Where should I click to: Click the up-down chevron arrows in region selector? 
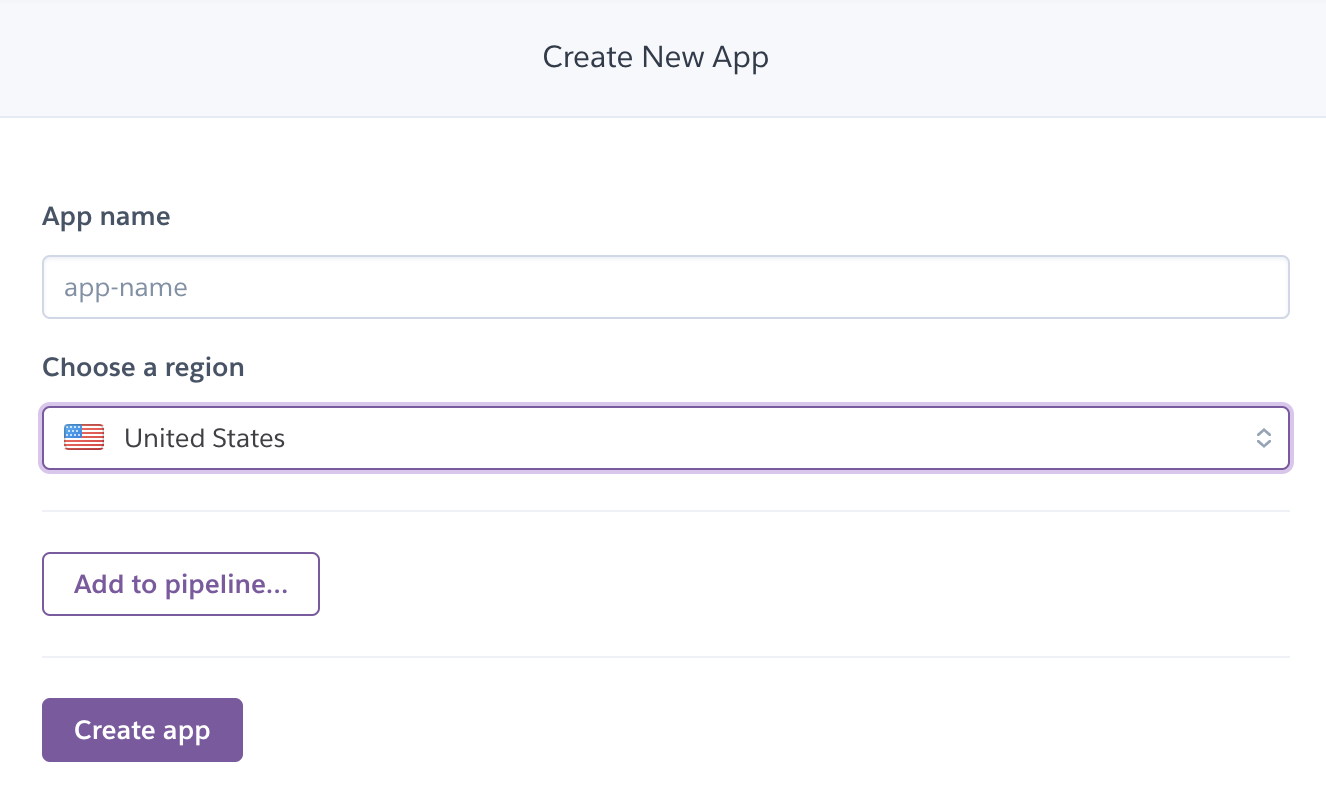[x=1264, y=438]
